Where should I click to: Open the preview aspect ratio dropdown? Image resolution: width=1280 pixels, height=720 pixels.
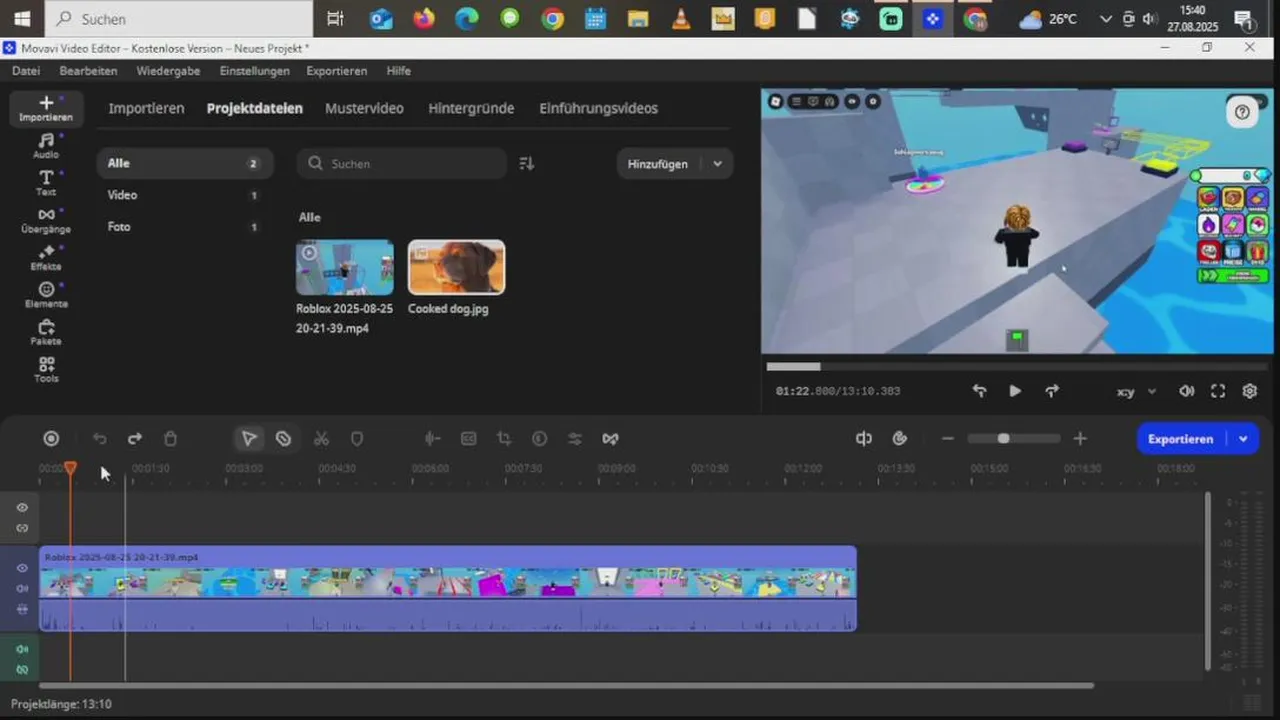coord(1136,392)
